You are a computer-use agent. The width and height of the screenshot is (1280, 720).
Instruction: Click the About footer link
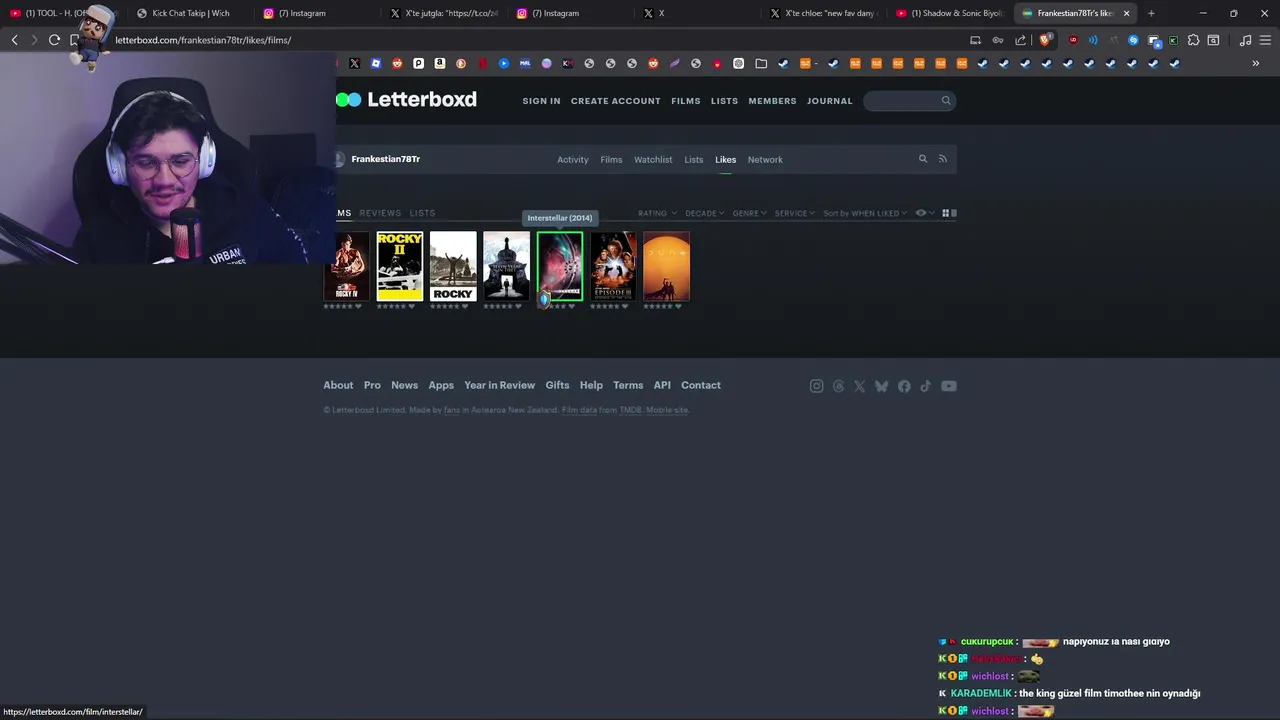point(338,385)
